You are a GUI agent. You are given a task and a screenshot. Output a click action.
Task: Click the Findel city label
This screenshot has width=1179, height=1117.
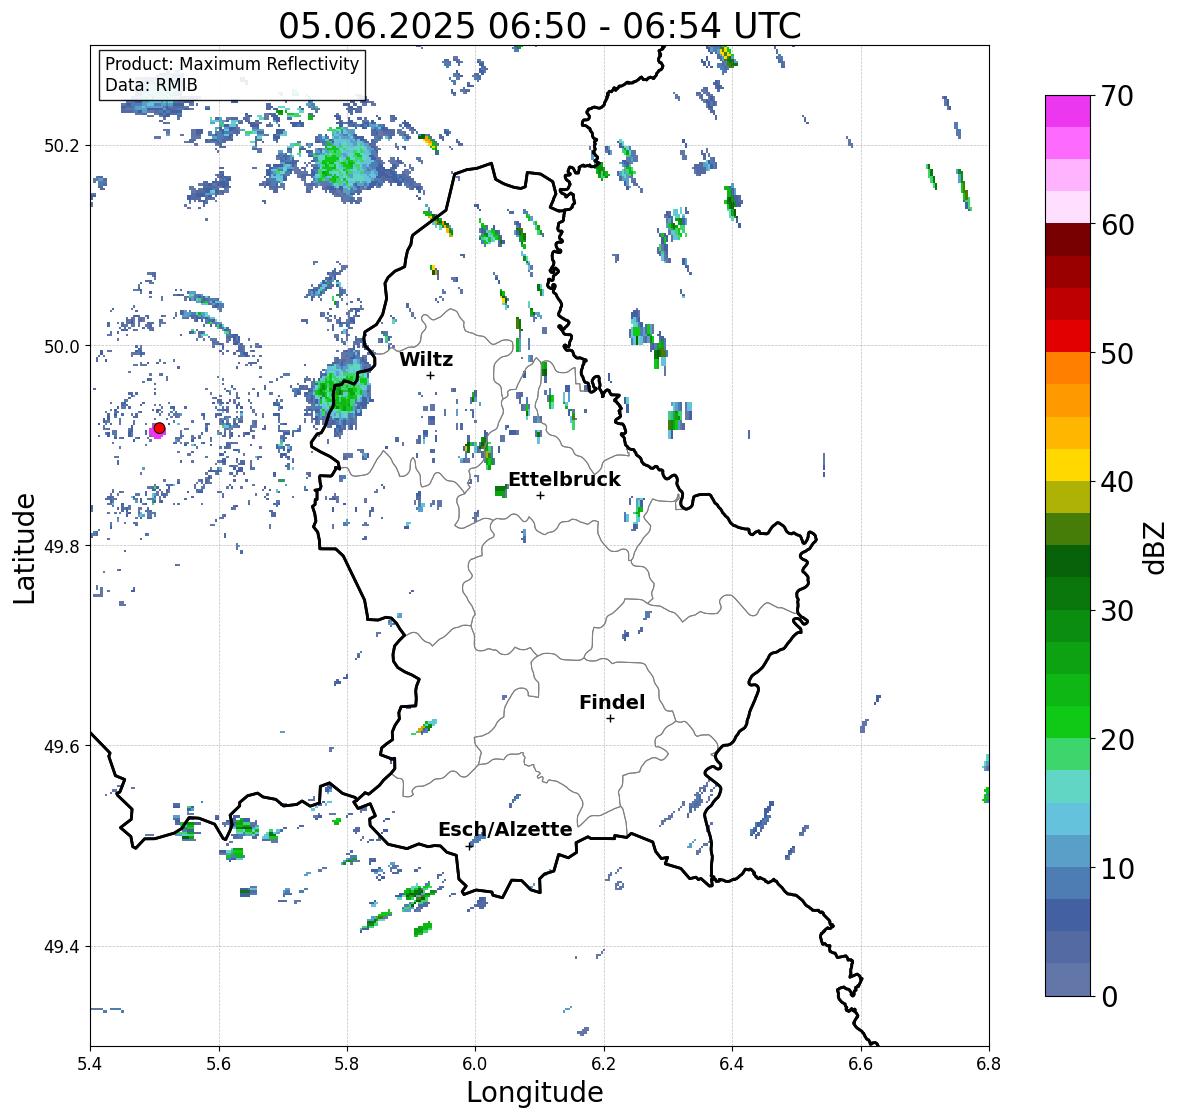612,702
